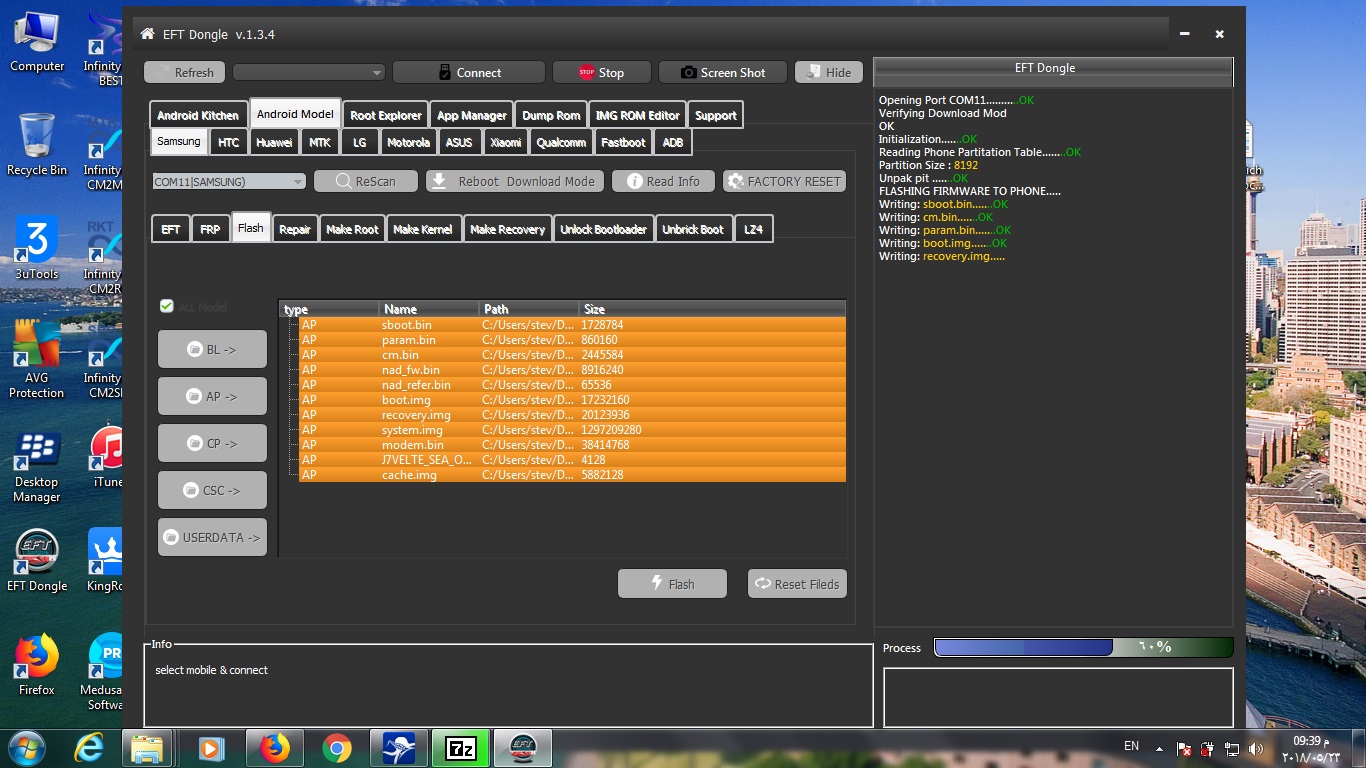Open the Unbrick Boot sub-tab

point(693,229)
